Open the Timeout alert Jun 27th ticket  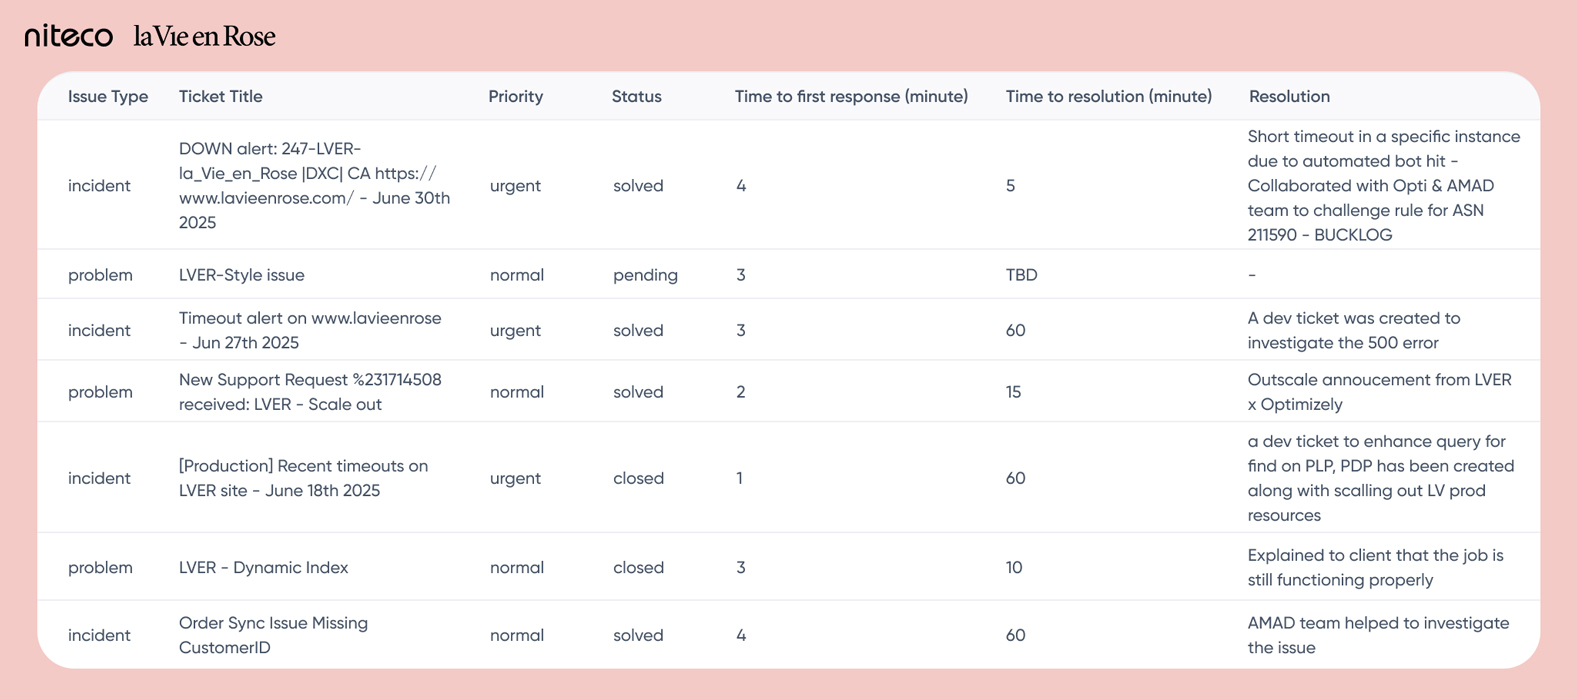[310, 330]
